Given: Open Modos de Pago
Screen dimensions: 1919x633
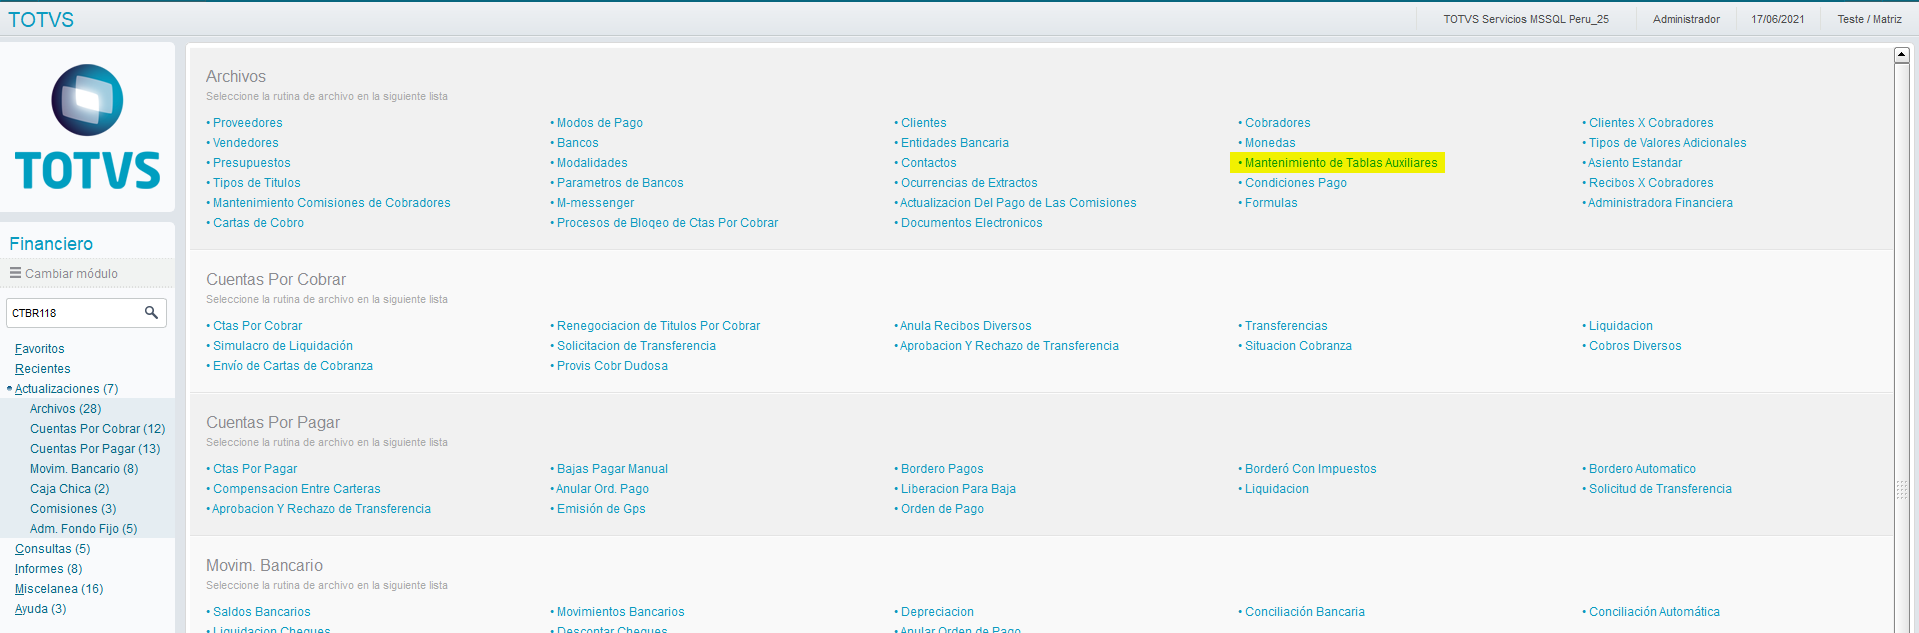Looking at the screenshot, I should point(600,123).
